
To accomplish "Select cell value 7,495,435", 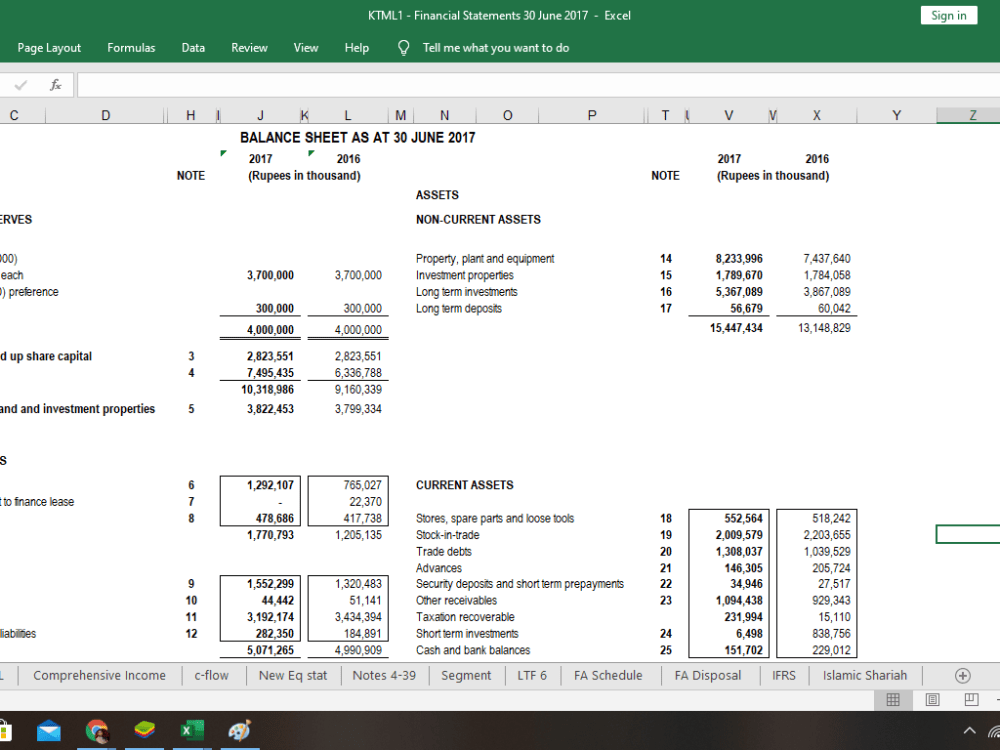I will 270,372.
